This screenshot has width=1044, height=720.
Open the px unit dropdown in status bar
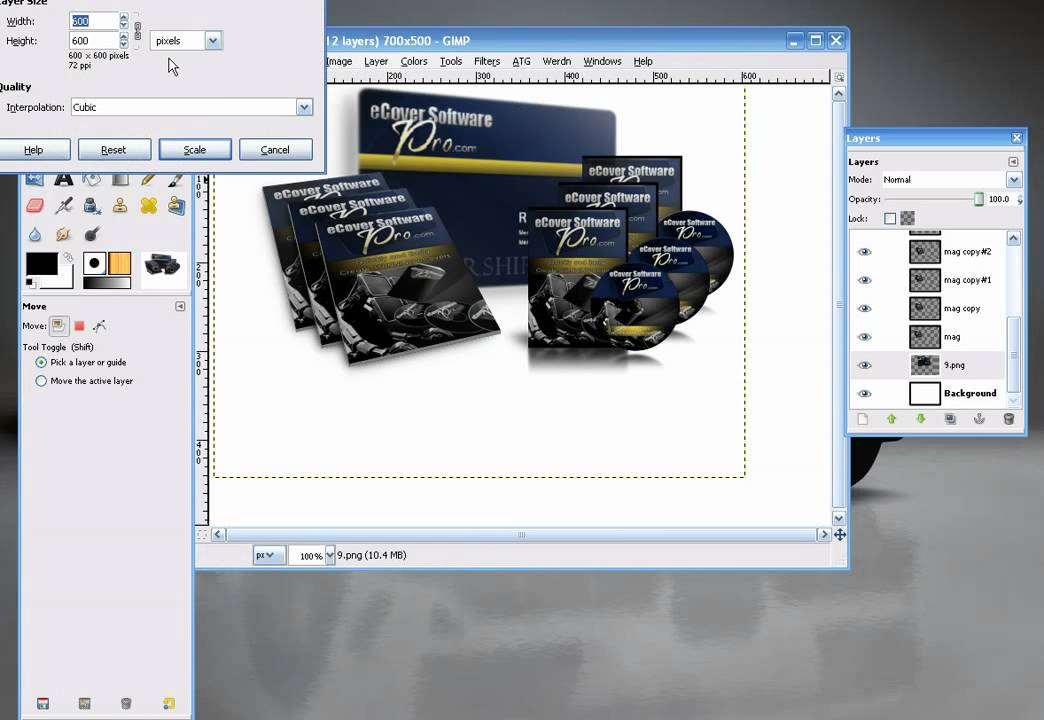tap(269, 555)
